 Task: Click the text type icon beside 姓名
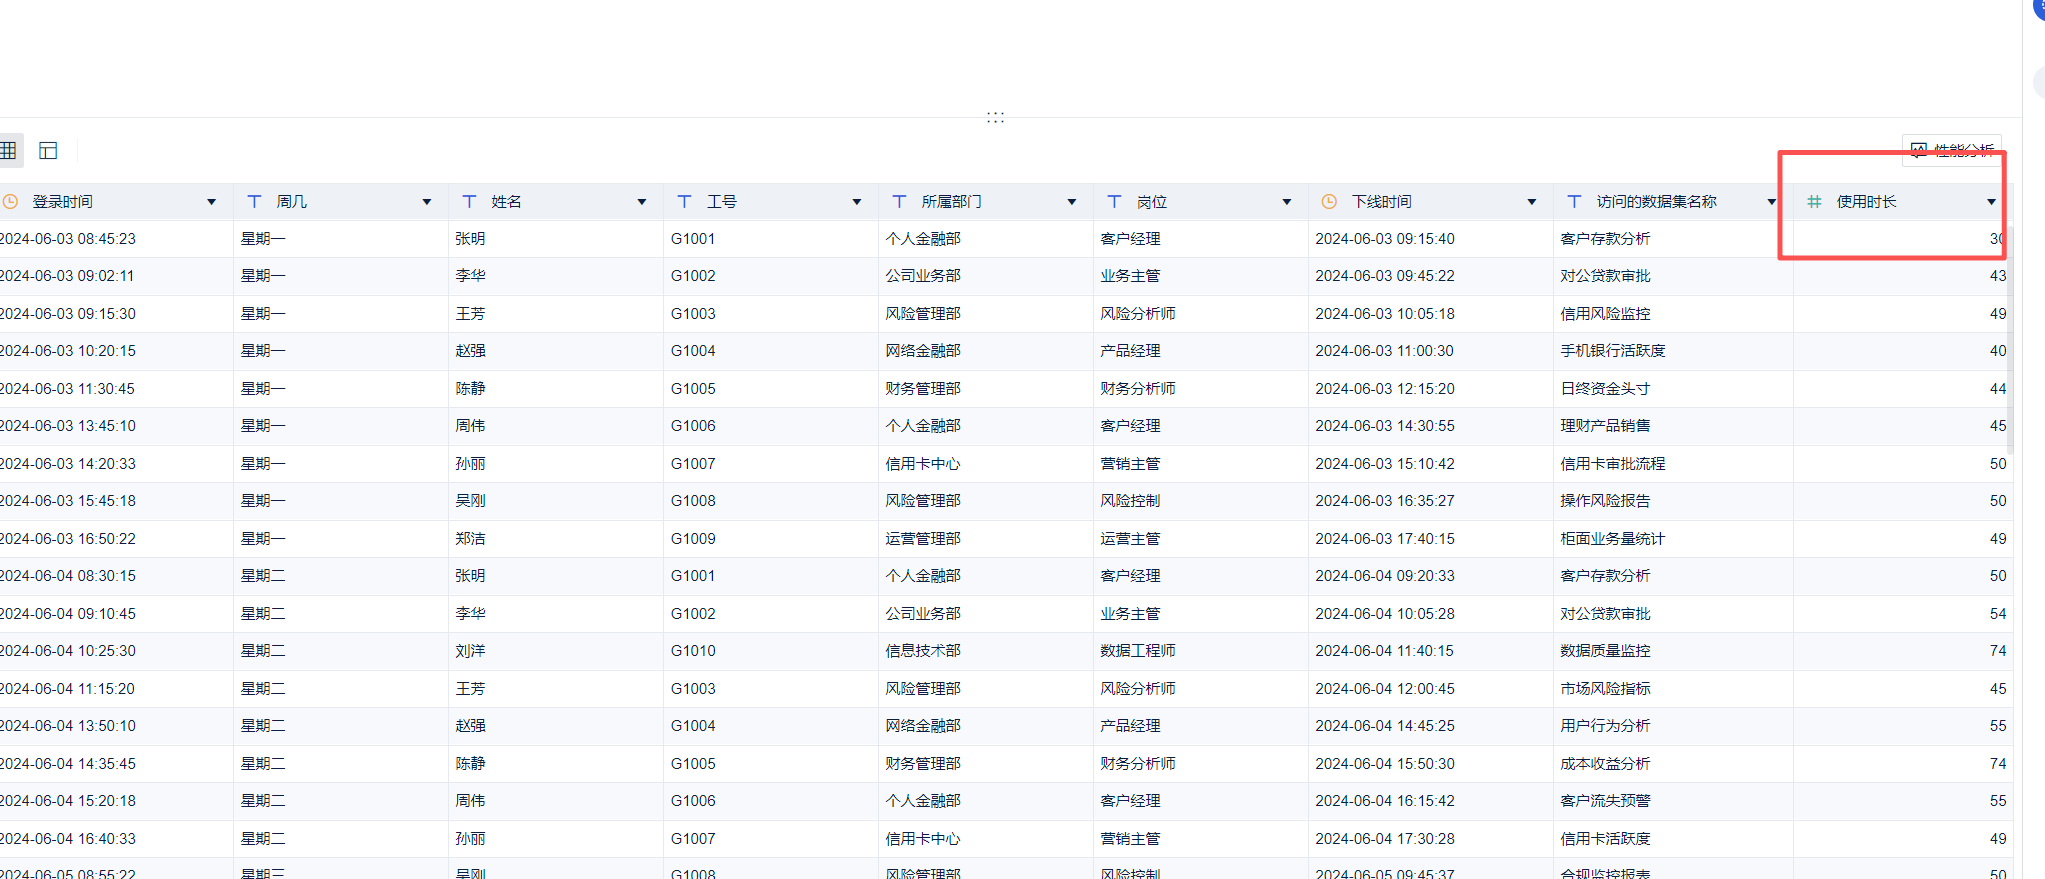click(469, 202)
